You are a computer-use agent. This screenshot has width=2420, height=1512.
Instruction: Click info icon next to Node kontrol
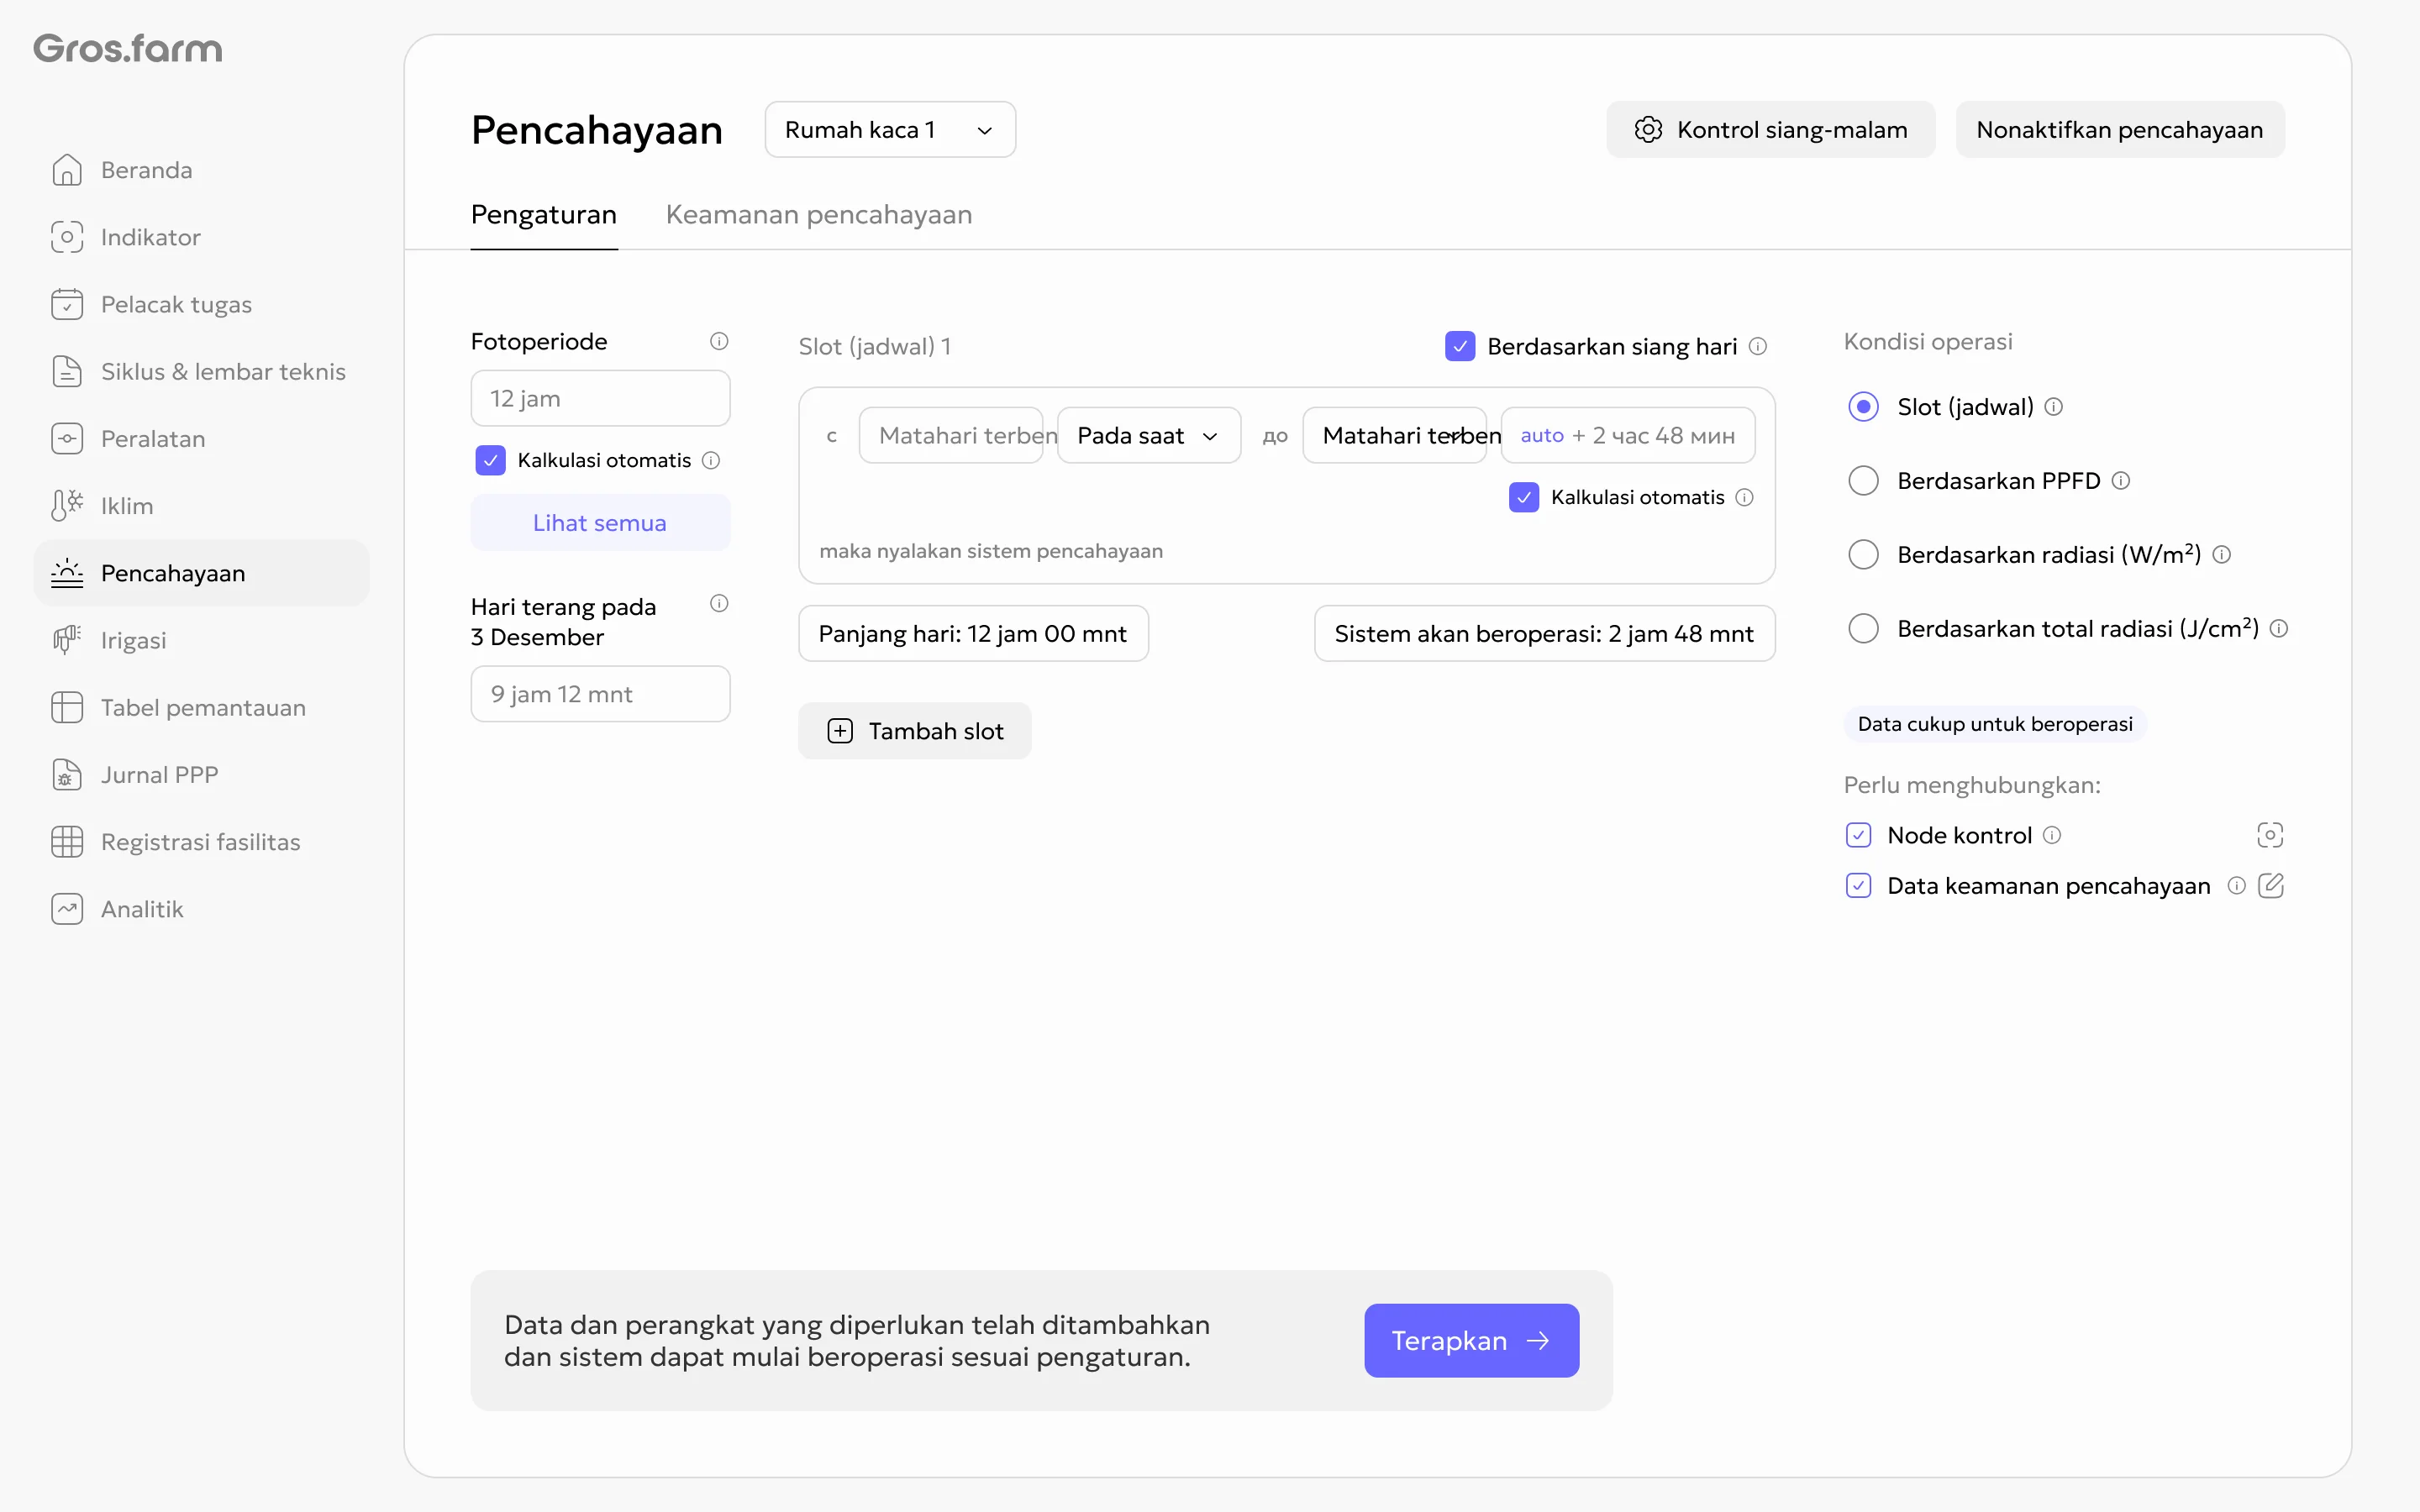[x=2052, y=835]
